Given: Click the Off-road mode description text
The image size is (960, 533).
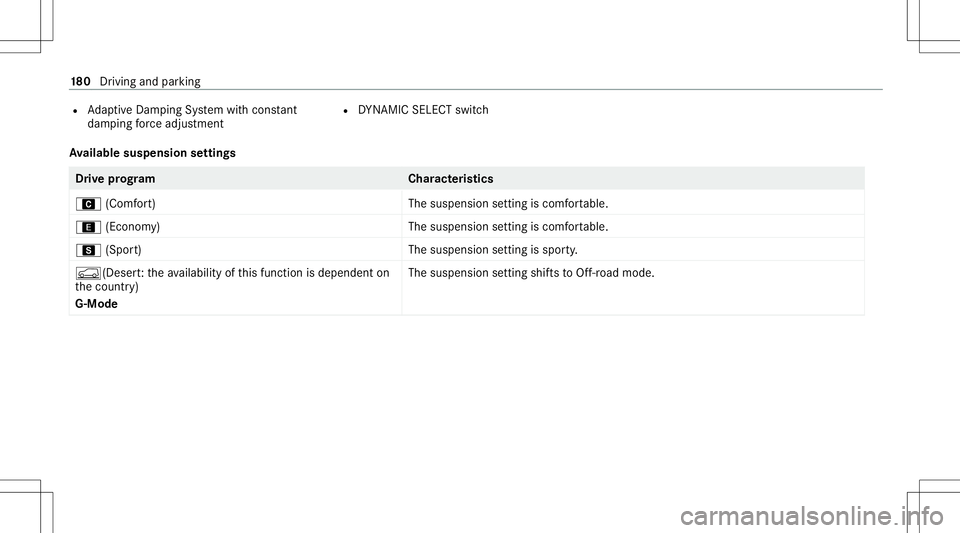Looking at the screenshot, I should click(531, 273).
